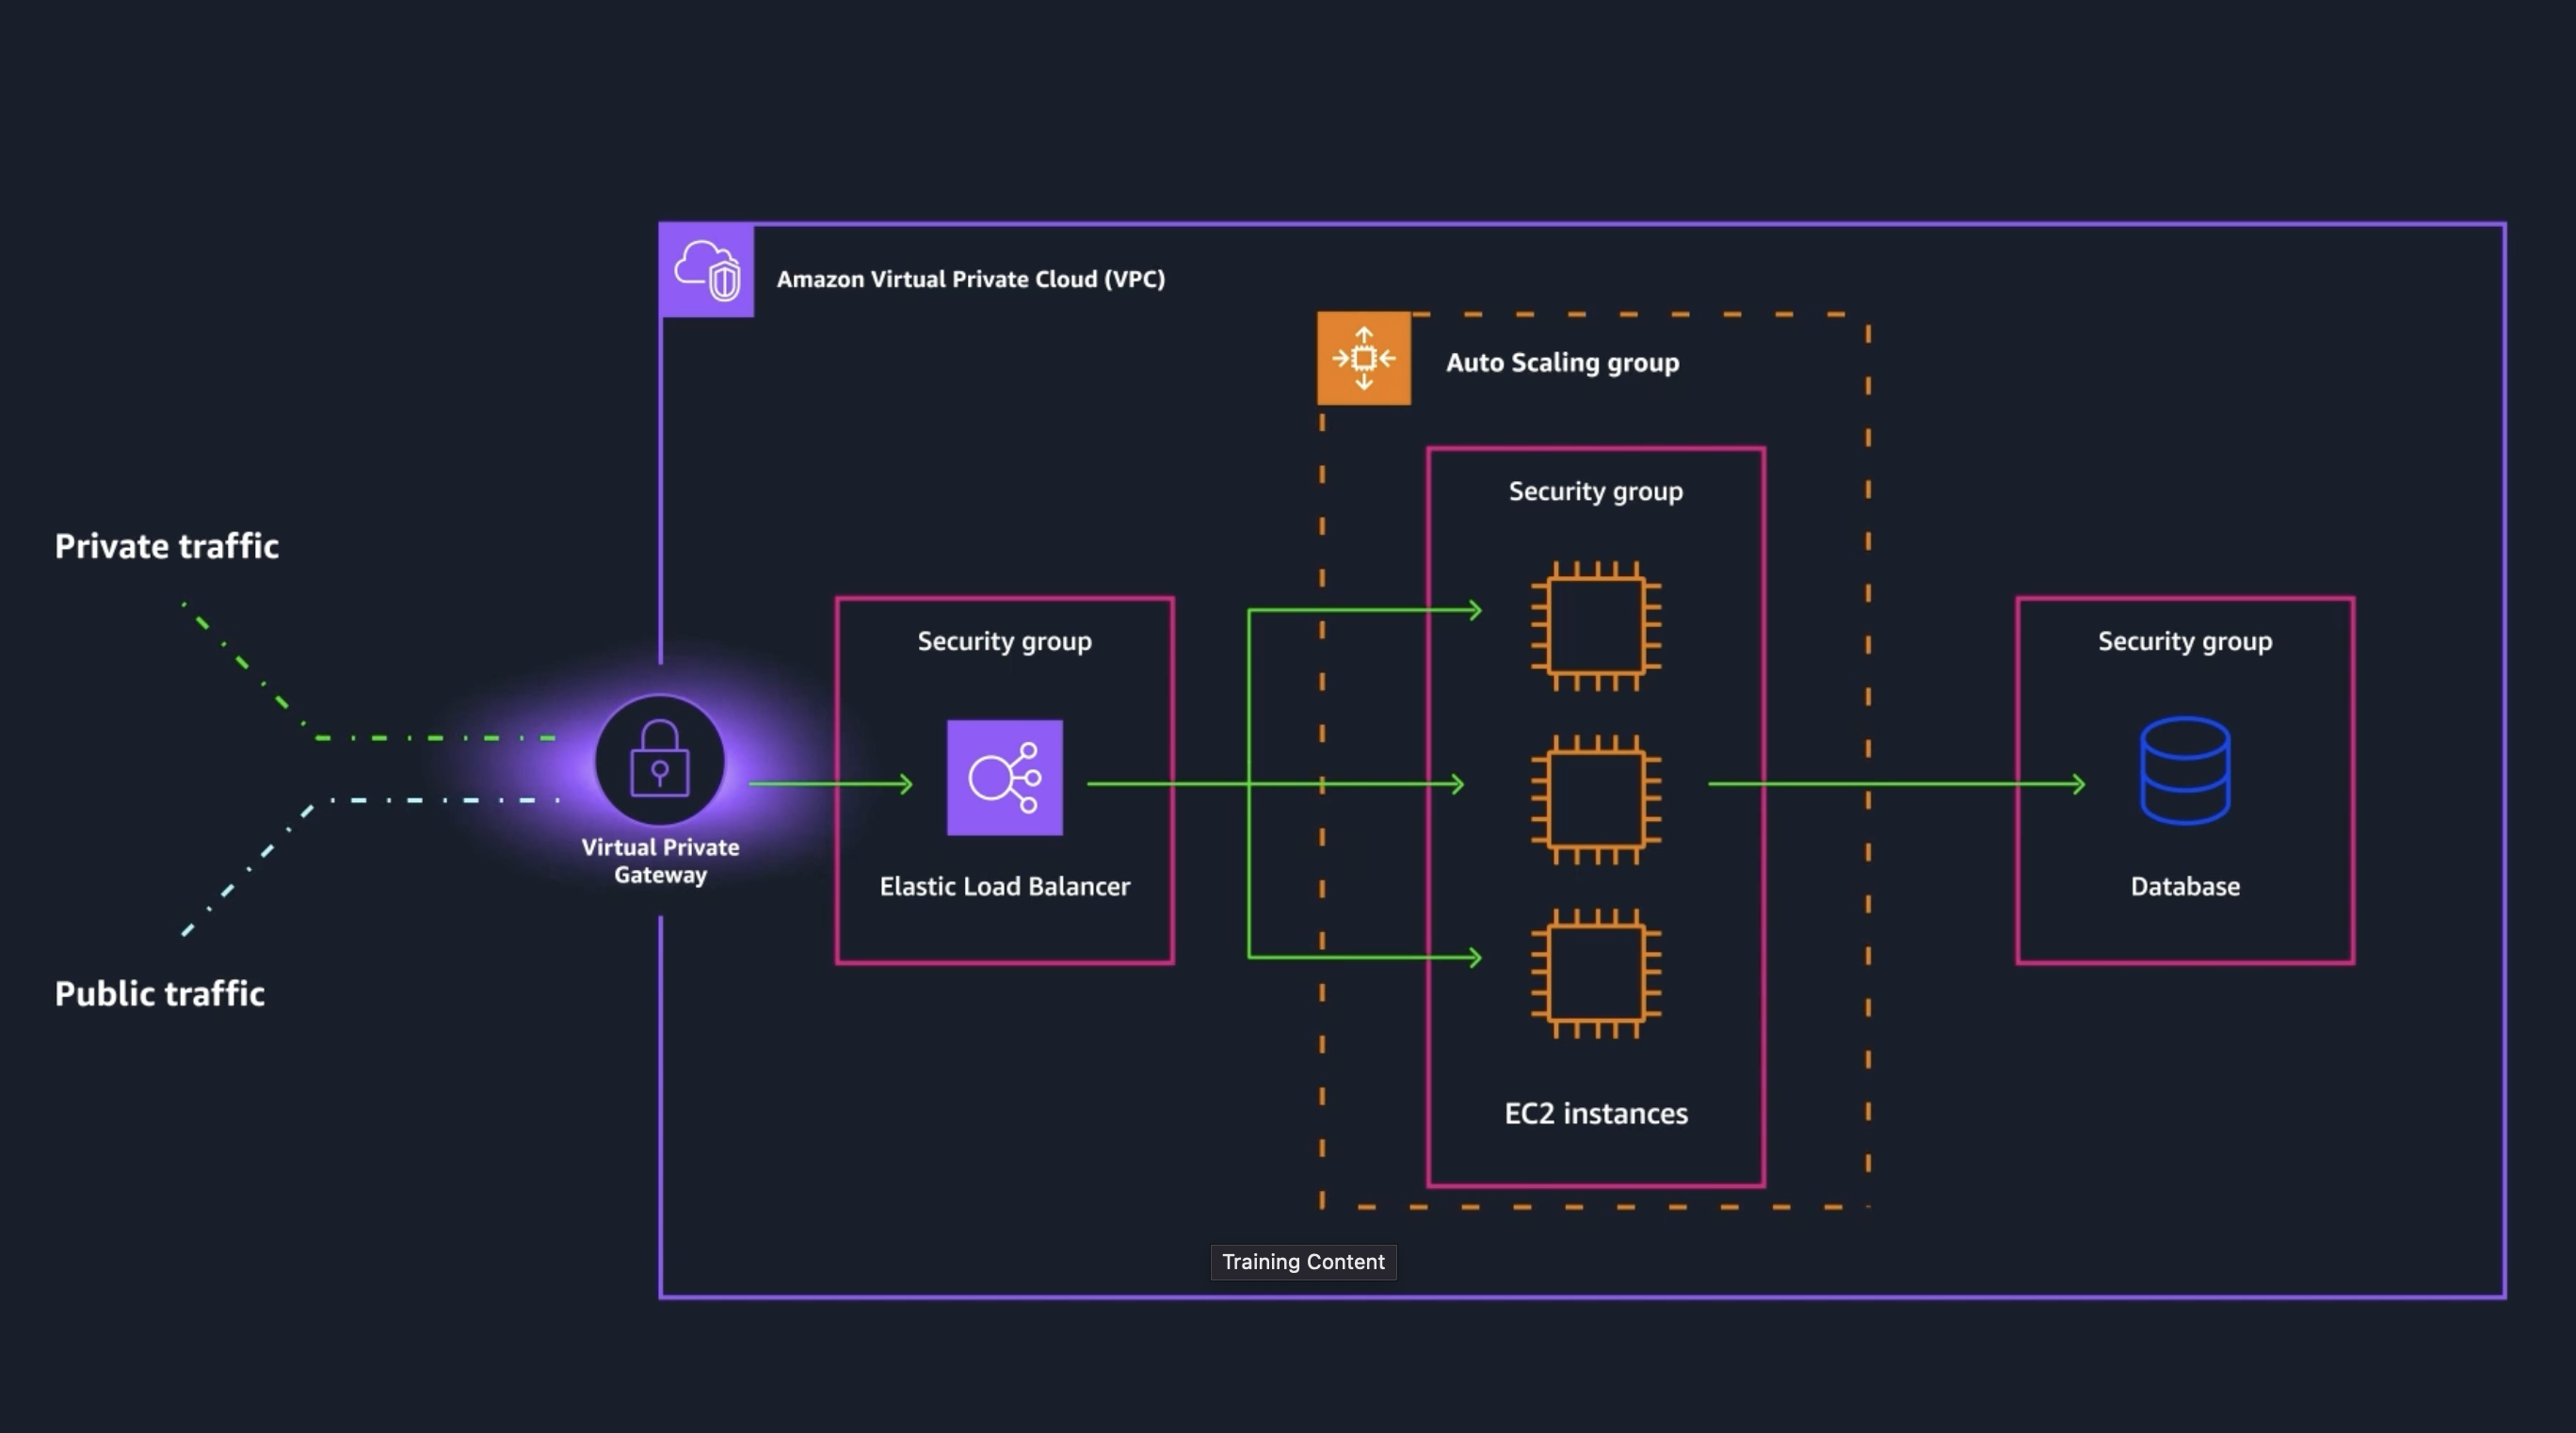Click the Amazon Virtual Private Cloud (VPC) label
2576x1433 pixels.
(971, 279)
